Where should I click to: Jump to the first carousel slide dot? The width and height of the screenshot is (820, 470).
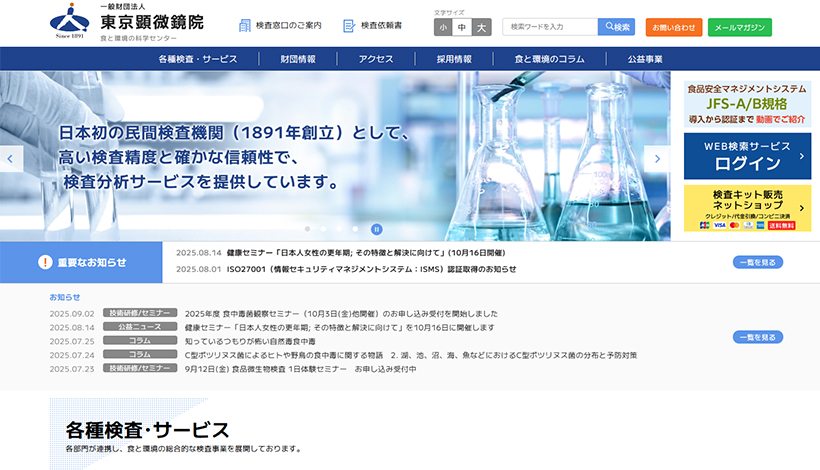point(307,228)
